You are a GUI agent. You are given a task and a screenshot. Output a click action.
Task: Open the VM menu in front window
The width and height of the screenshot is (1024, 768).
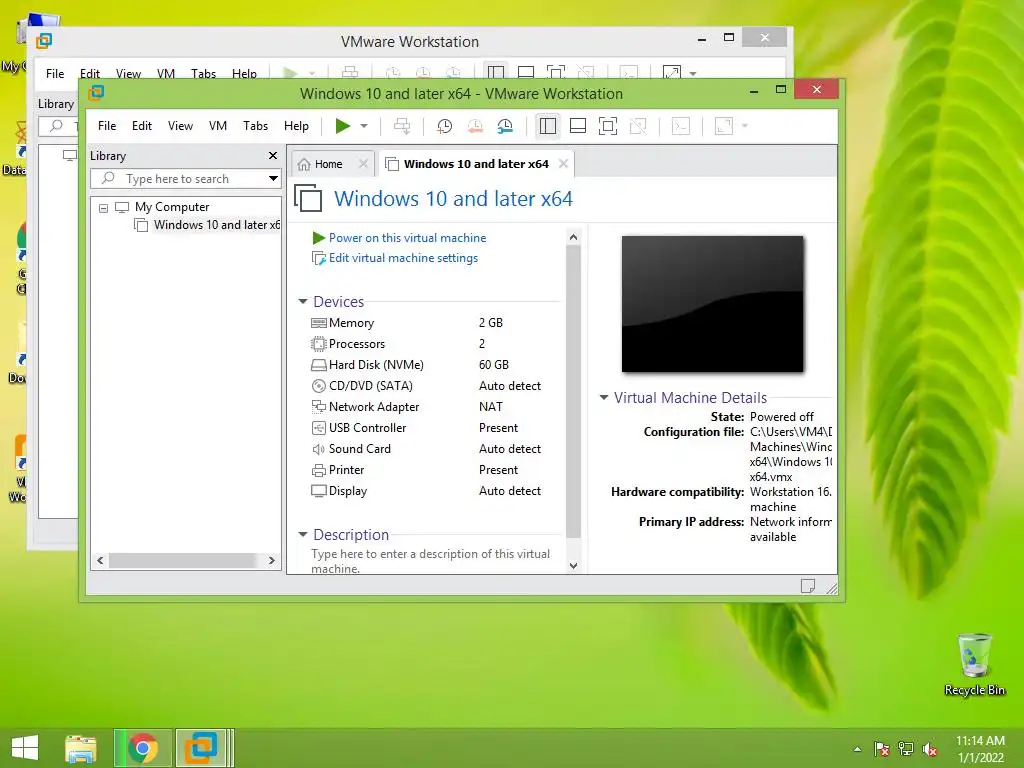[218, 126]
